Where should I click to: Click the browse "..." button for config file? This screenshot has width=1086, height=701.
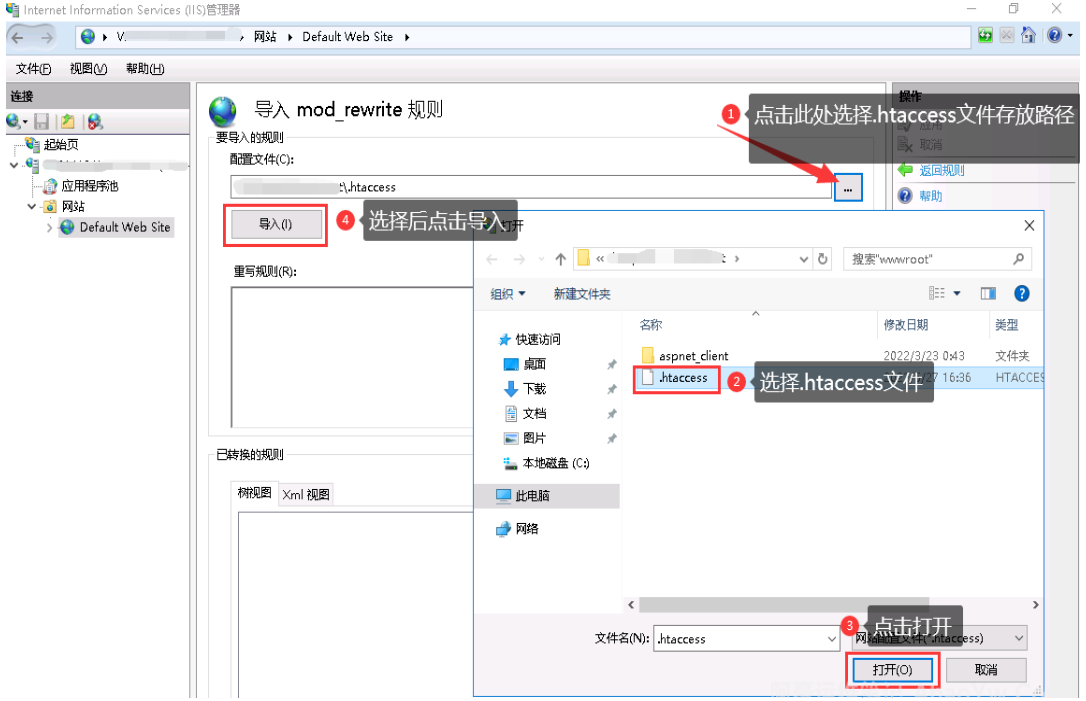pos(848,187)
